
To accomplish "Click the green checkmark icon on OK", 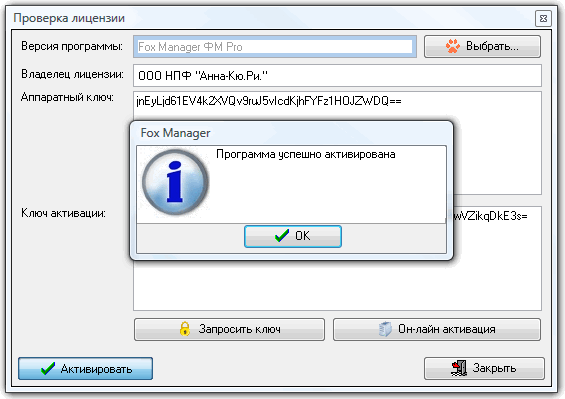I will point(281,236).
